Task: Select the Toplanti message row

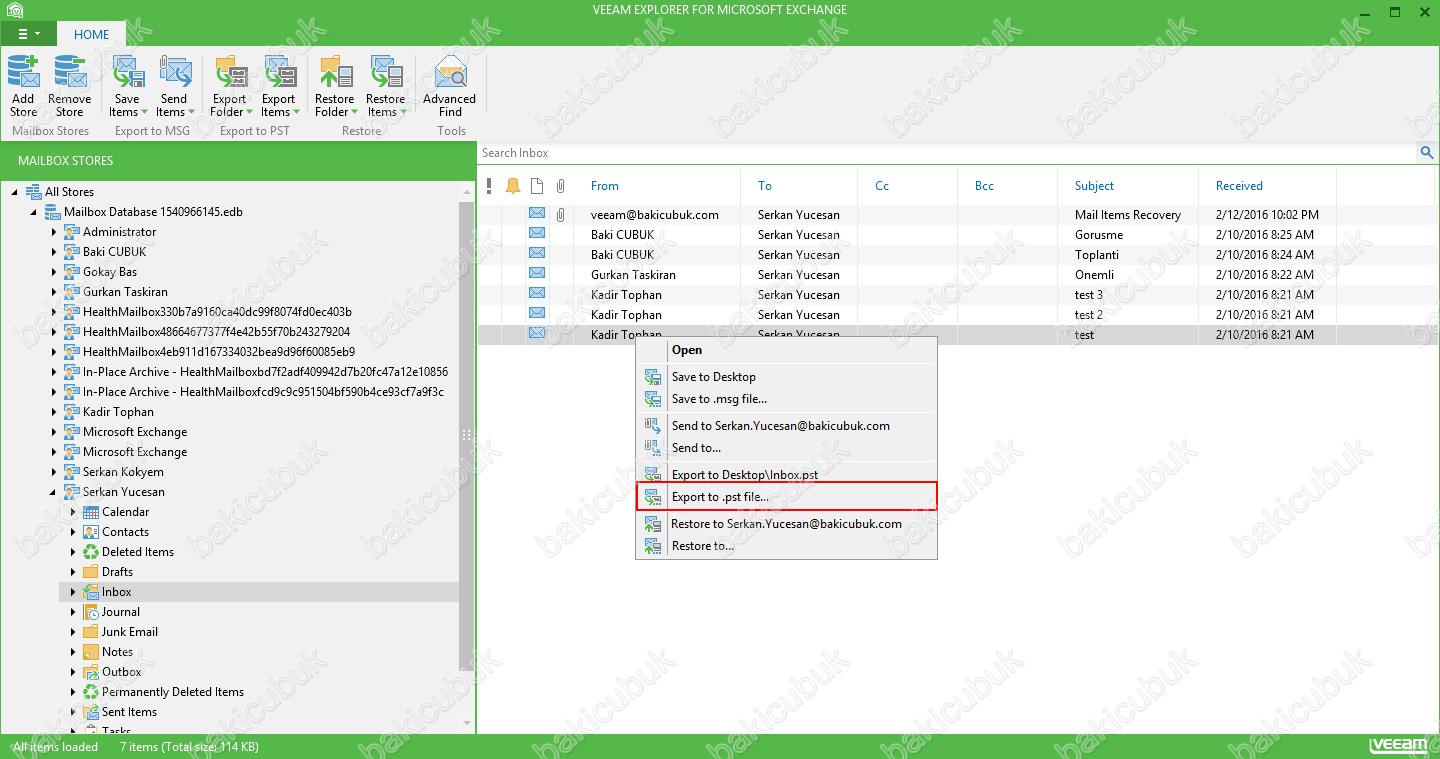Action: 957,255
